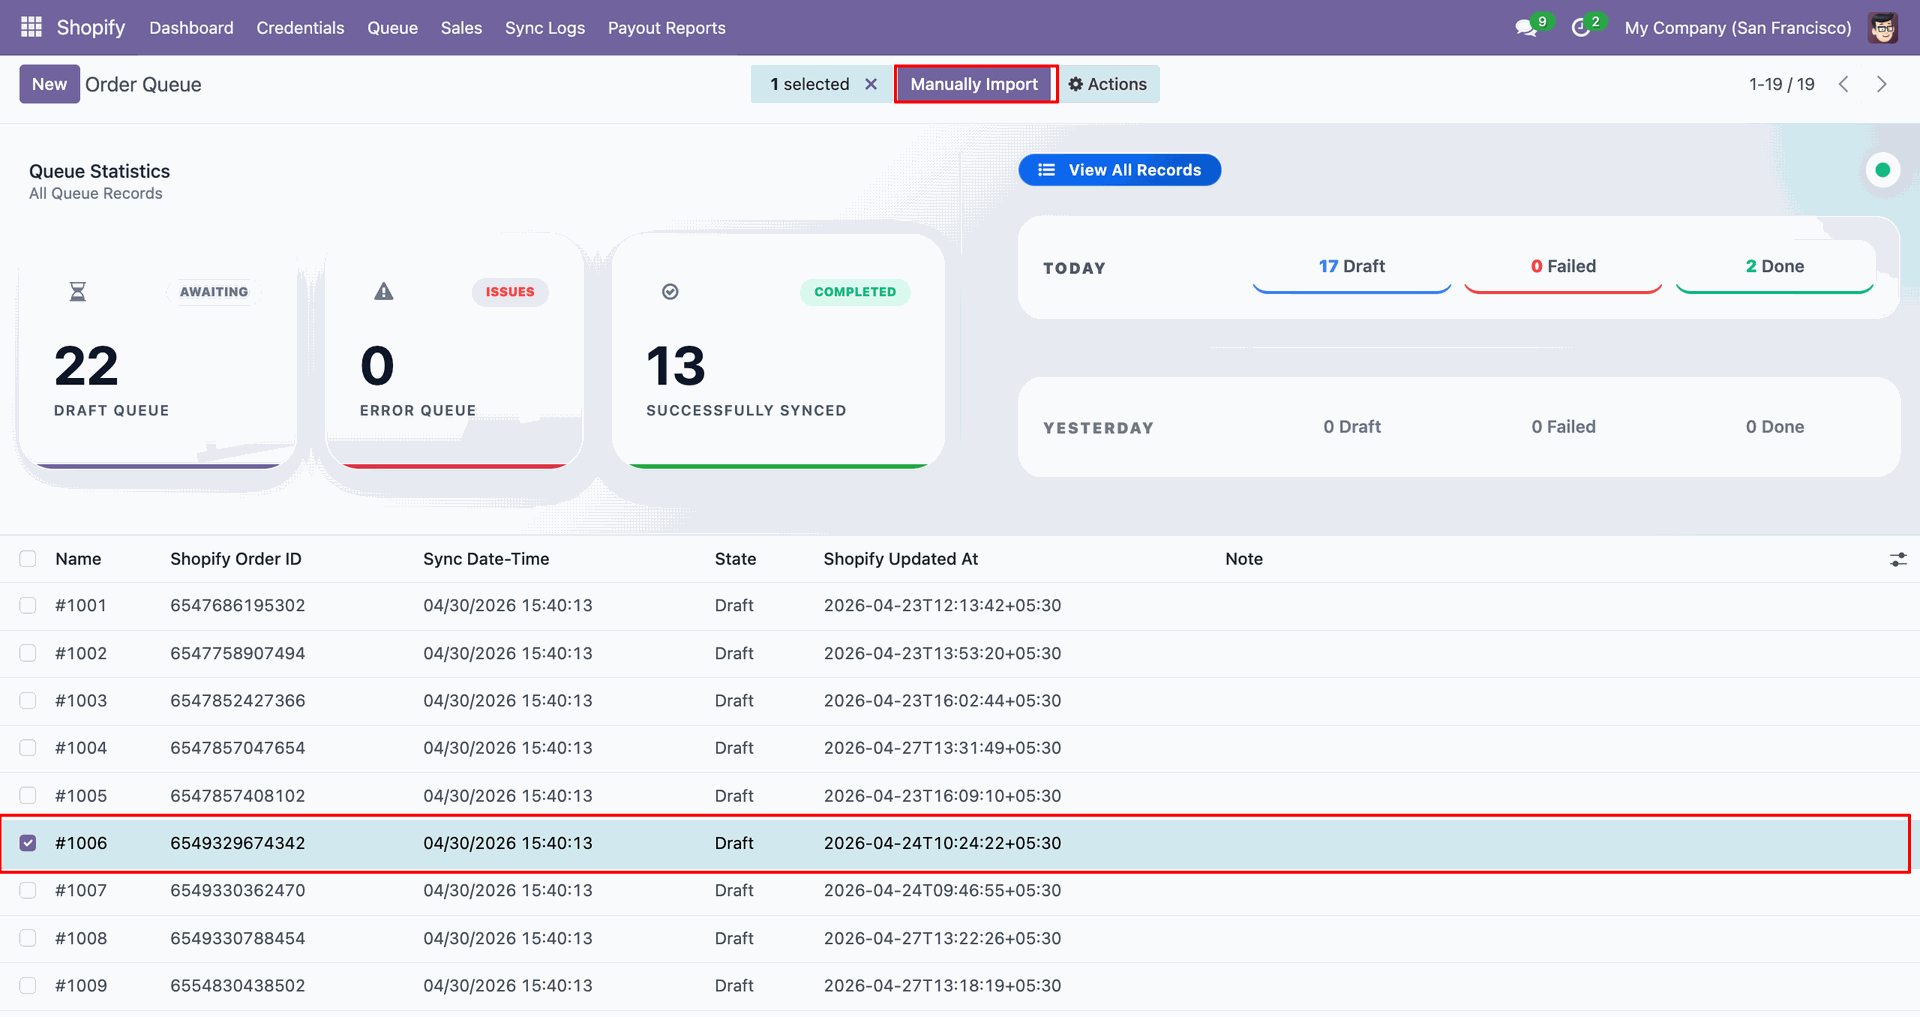Click the check circle on Successfully Synced card

click(x=670, y=292)
